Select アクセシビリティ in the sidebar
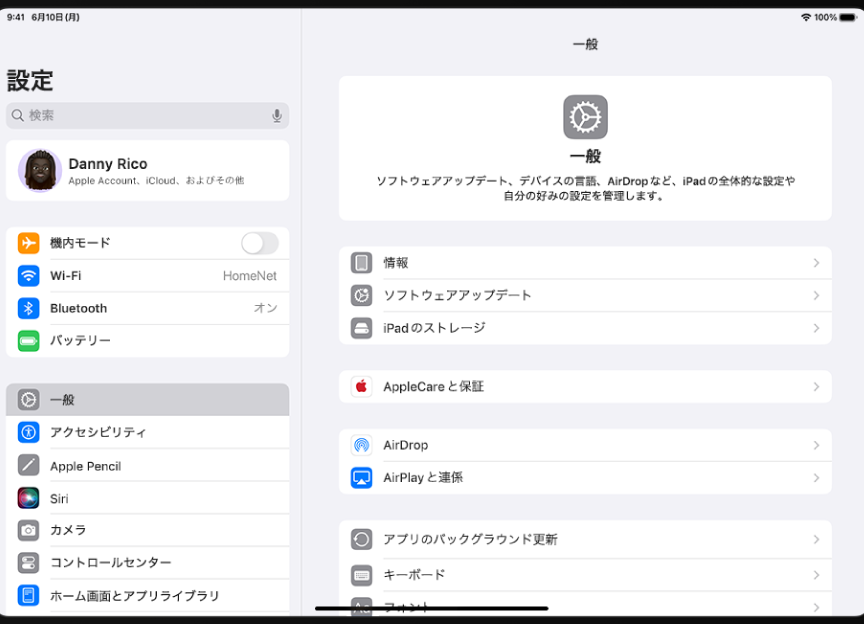This screenshot has width=864, height=624. 147,432
